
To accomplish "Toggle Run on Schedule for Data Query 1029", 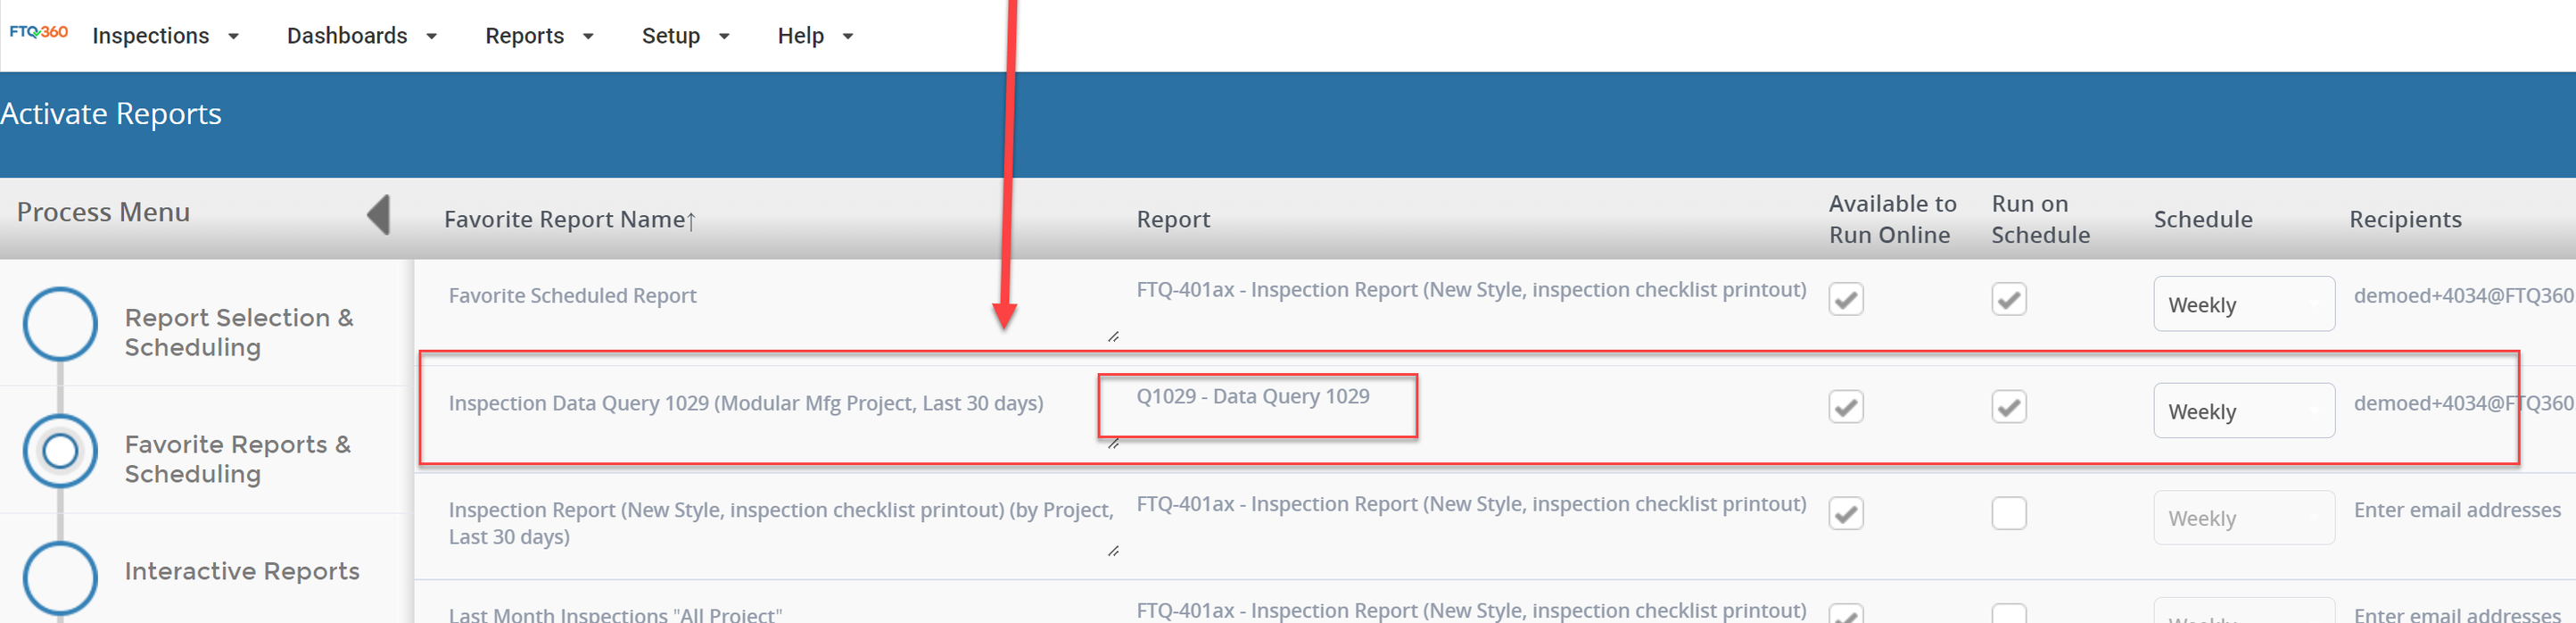I will pos(2008,407).
